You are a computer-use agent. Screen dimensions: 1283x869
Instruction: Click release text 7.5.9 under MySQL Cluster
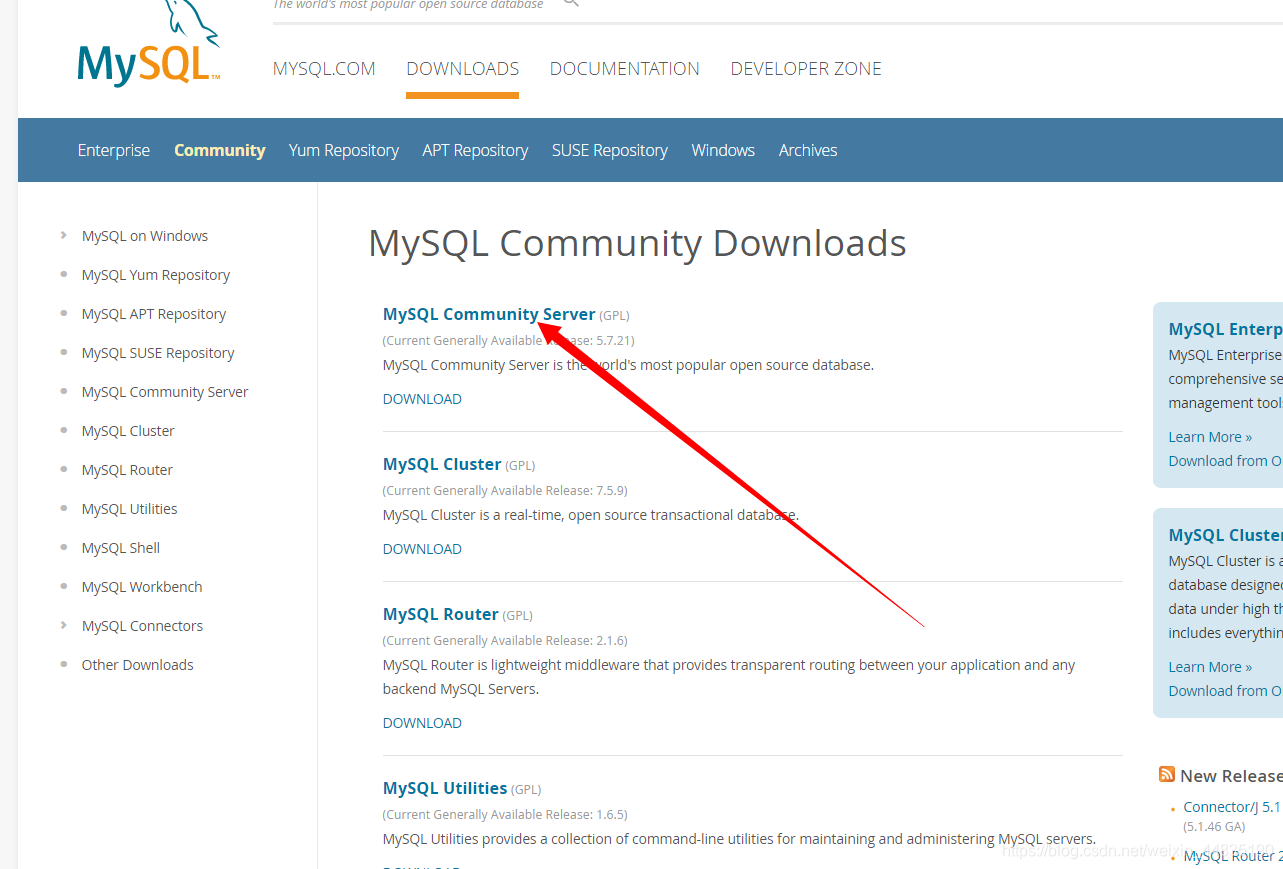tap(610, 491)
